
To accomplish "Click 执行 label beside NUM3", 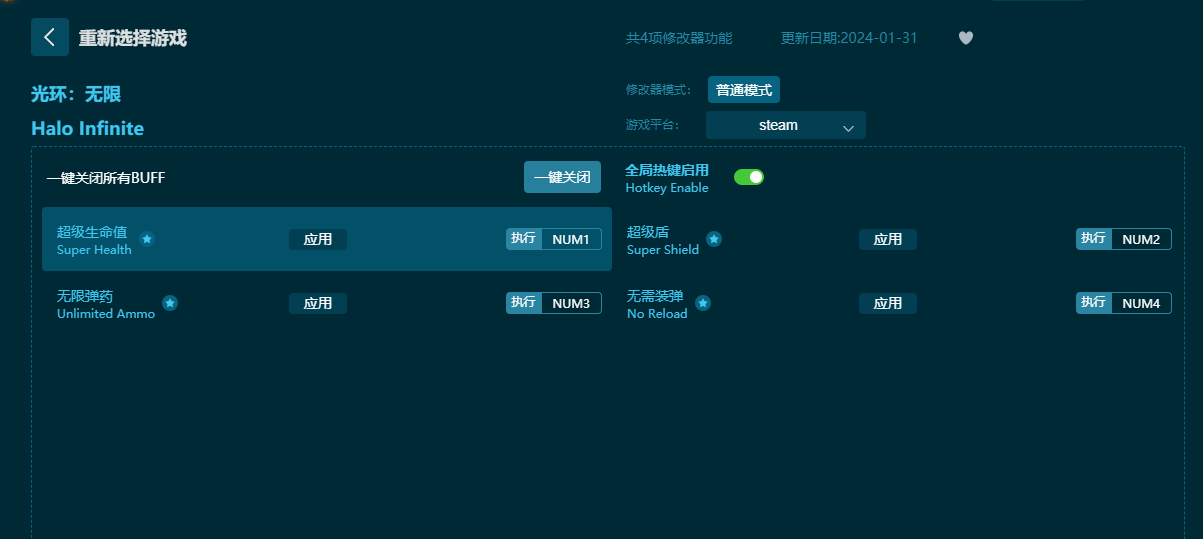I will coord(523,302).
